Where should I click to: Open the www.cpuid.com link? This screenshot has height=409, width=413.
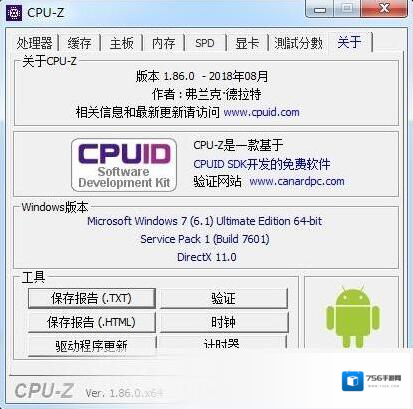[x=261, y=112]
